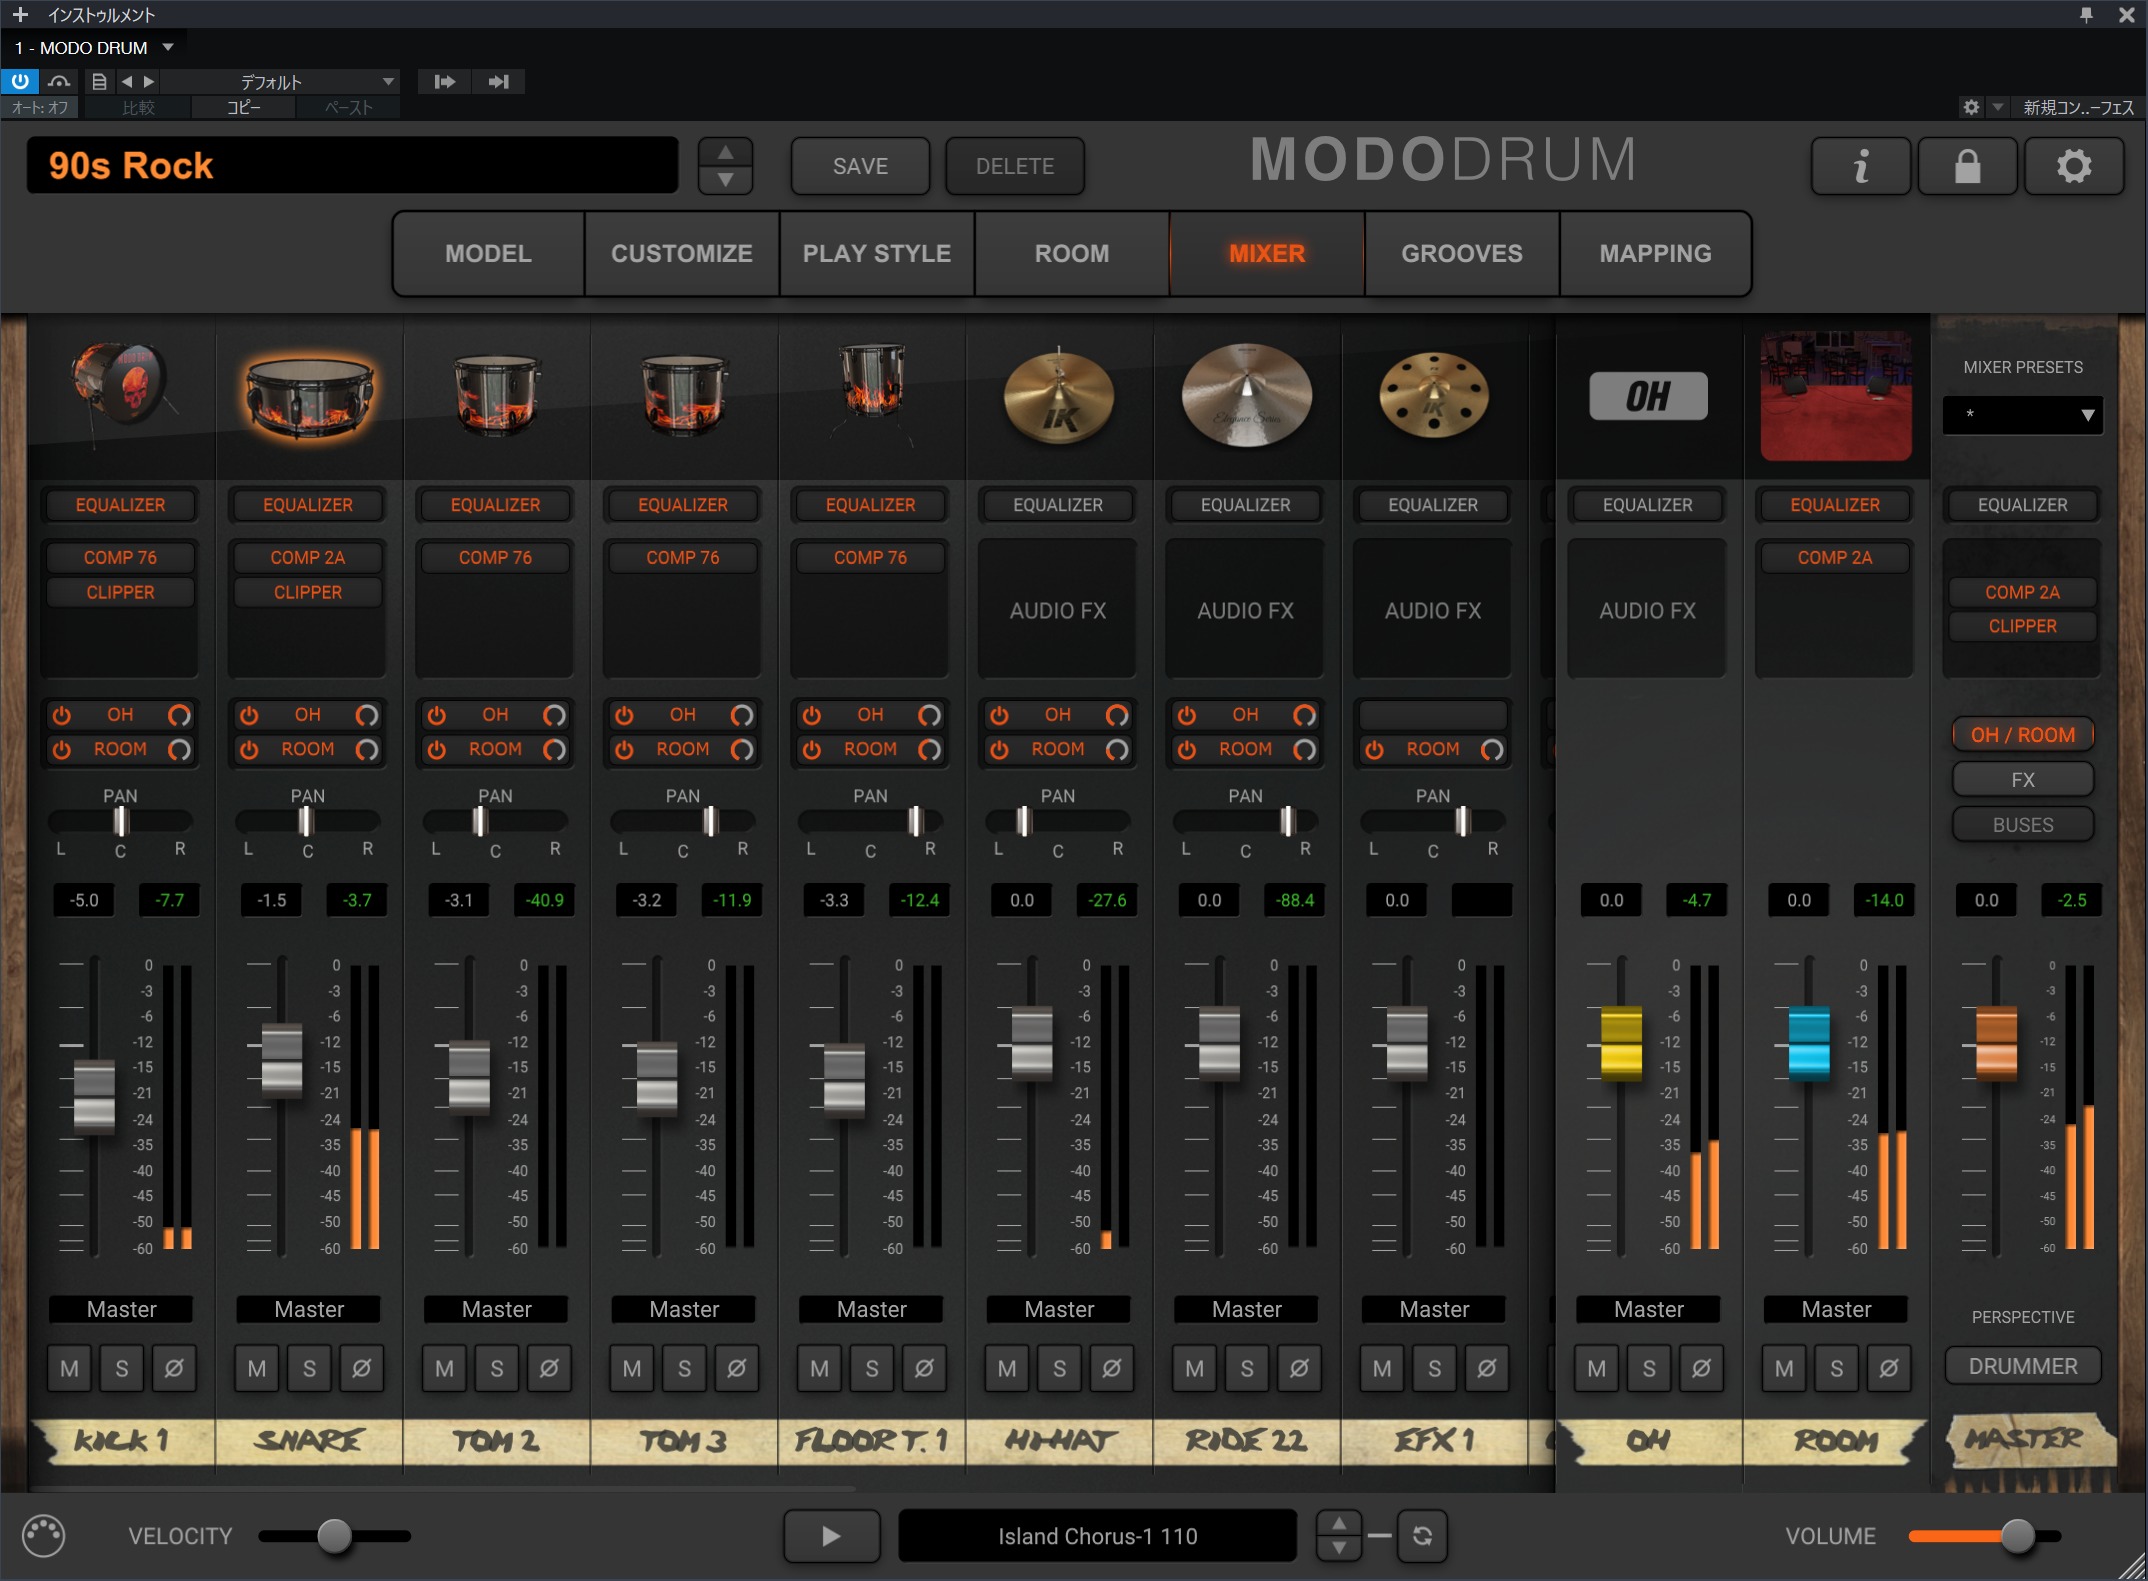Select the Floor Tom 1 drum image
The height and width of the screenshot is (1581, 2148).
click(x=871, y=392)
